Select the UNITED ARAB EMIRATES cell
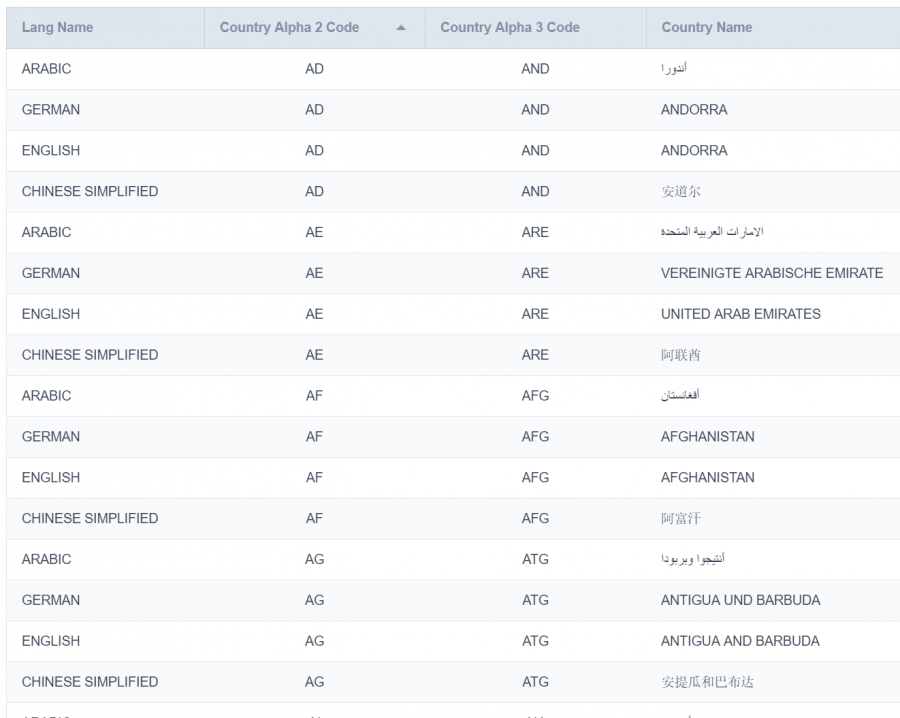 [740, 314]
